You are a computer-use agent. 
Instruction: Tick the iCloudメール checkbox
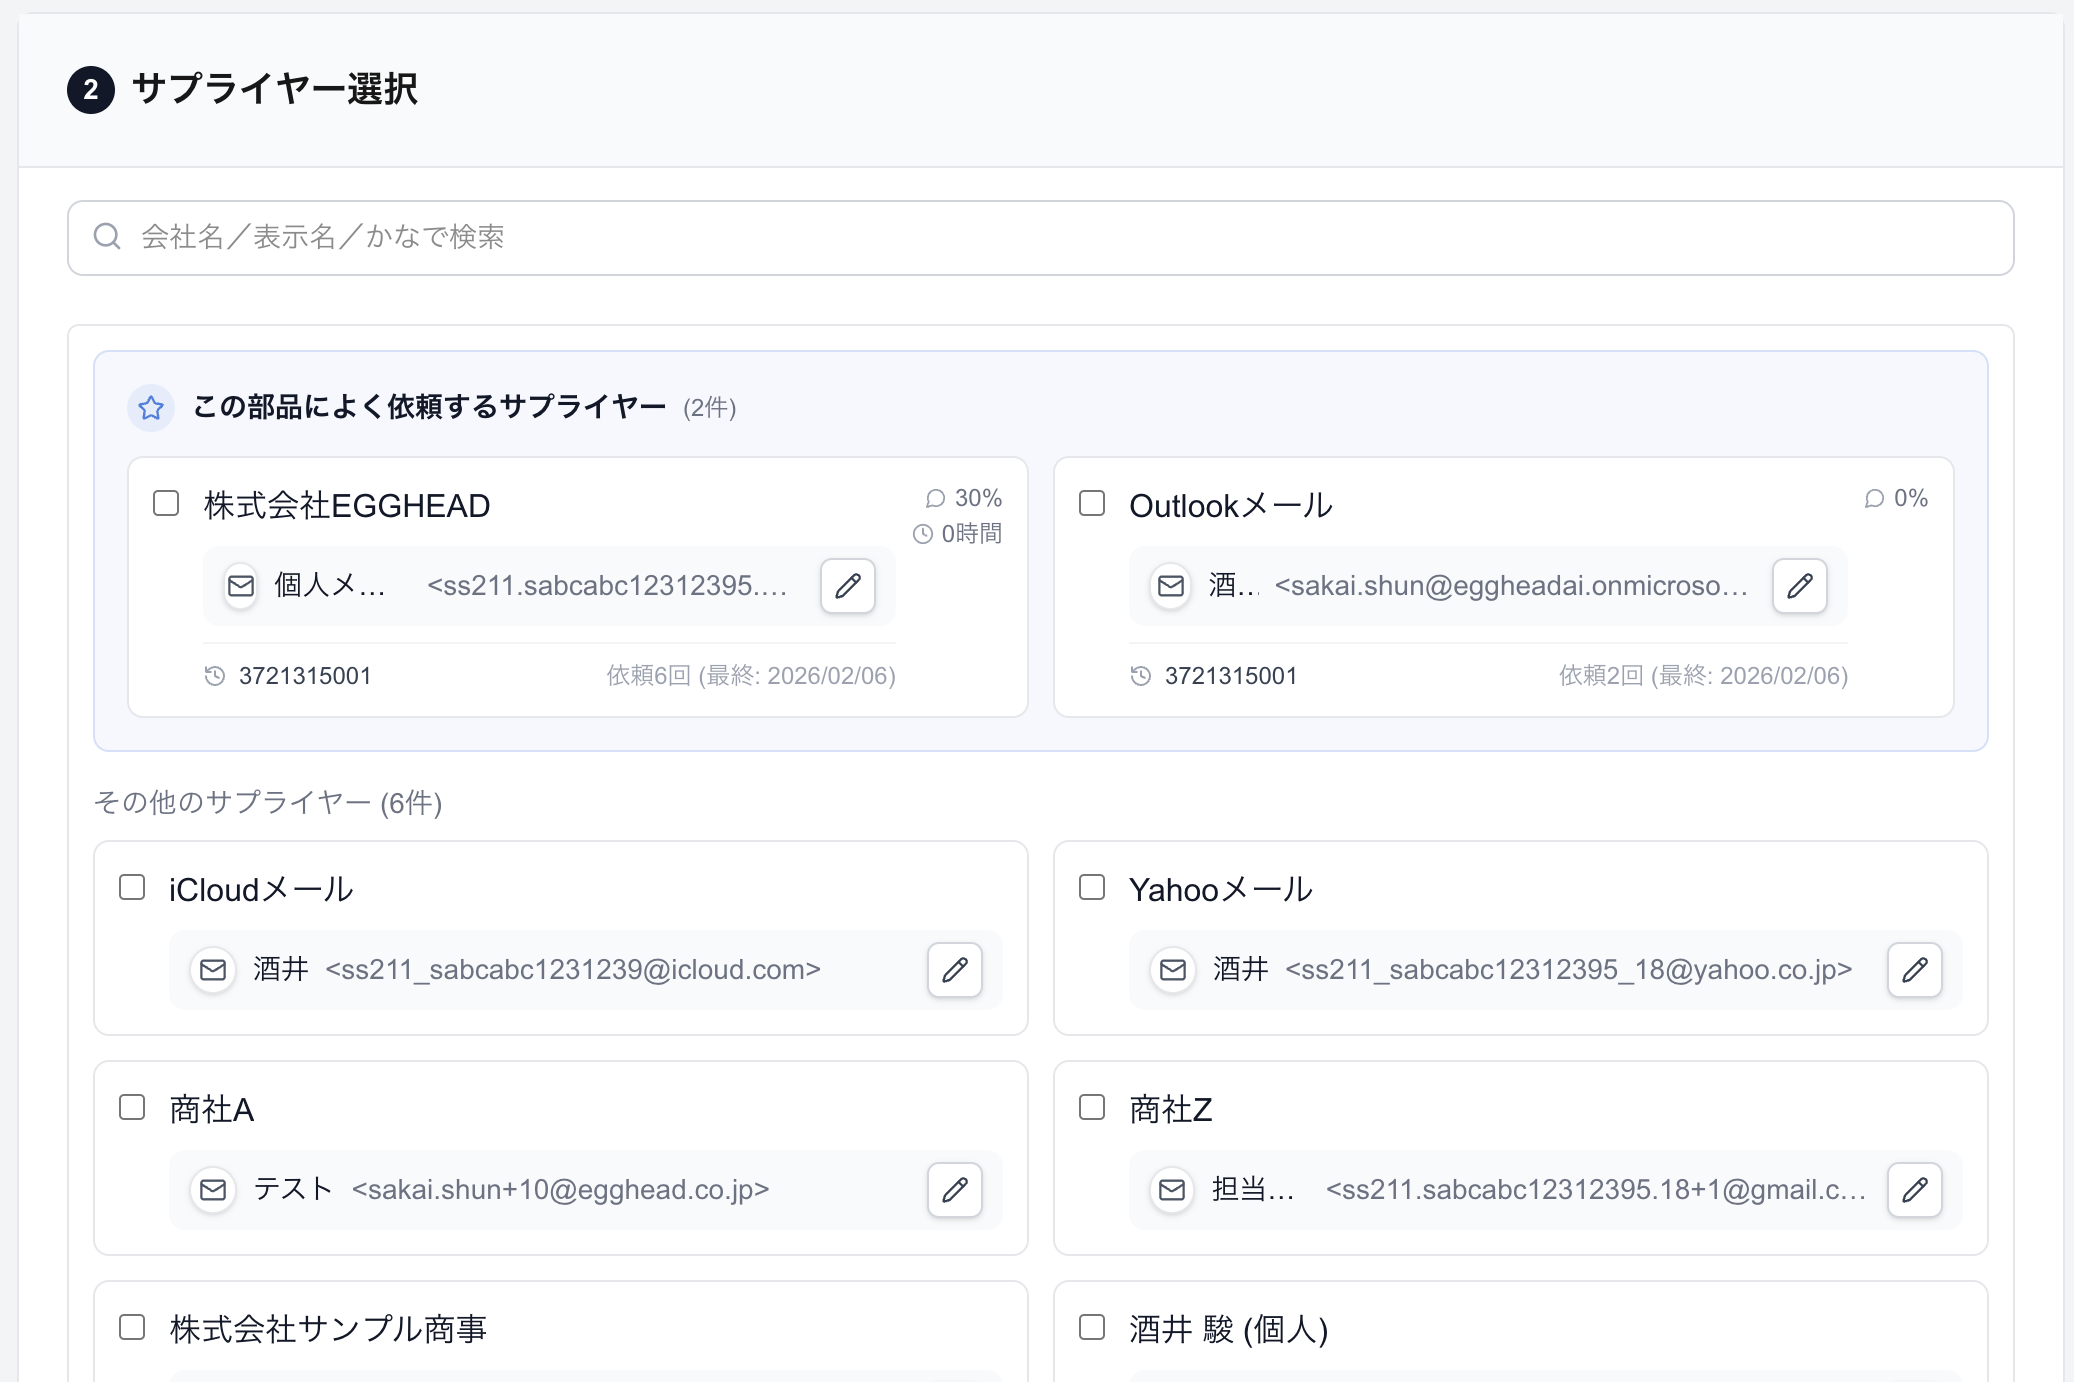click(x=132, y=887)
